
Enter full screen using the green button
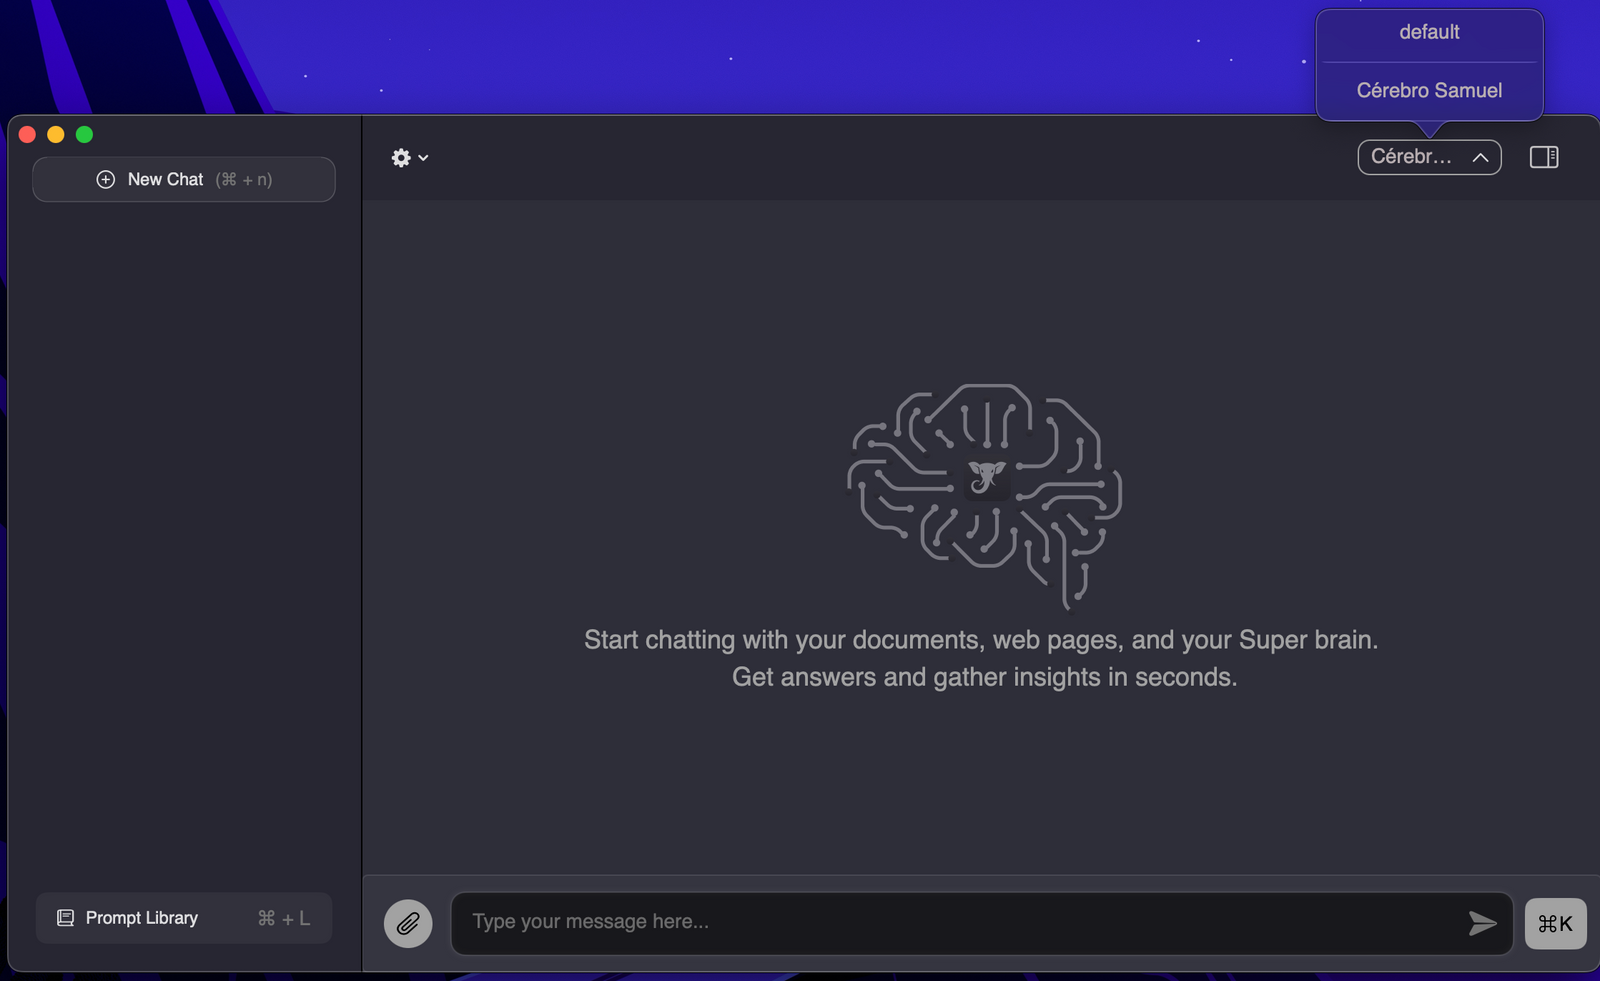point(85,135)
